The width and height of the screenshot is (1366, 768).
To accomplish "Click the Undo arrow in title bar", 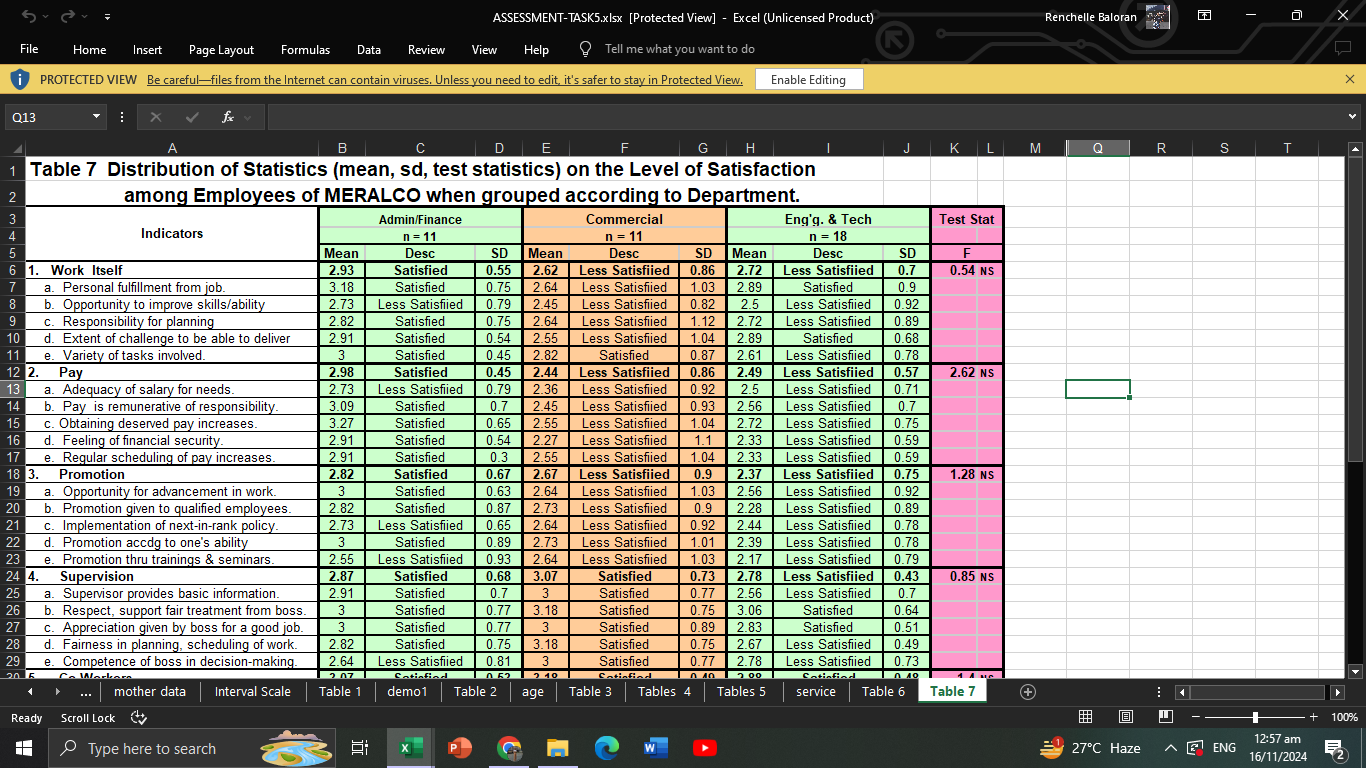I will coord(28,16).
